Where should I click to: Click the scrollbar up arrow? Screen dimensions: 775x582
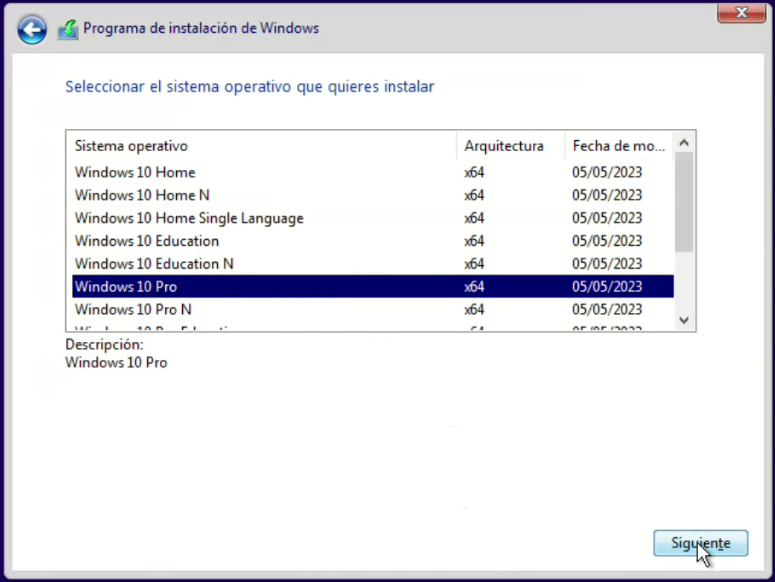(685, 144)
